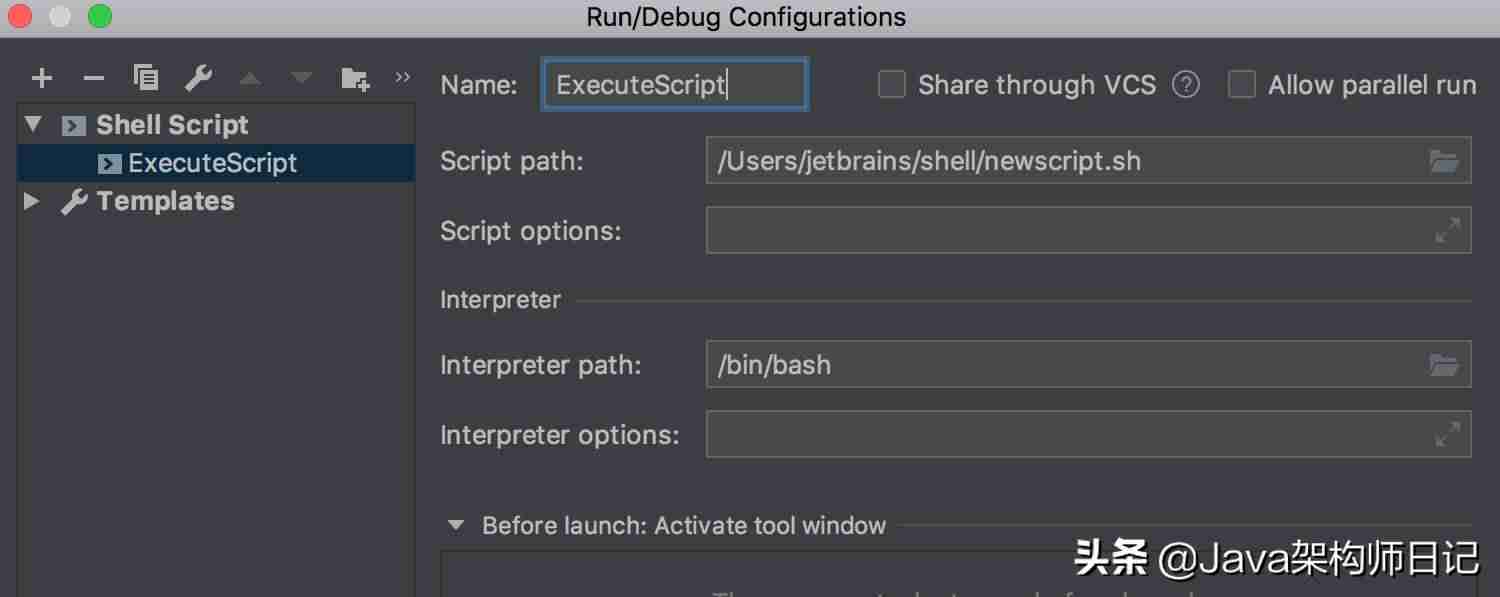Click the Before launch: Activate tool window text
Image resolution: width=1500 pixels, height=597 pixels.
[x=684, y=525]
